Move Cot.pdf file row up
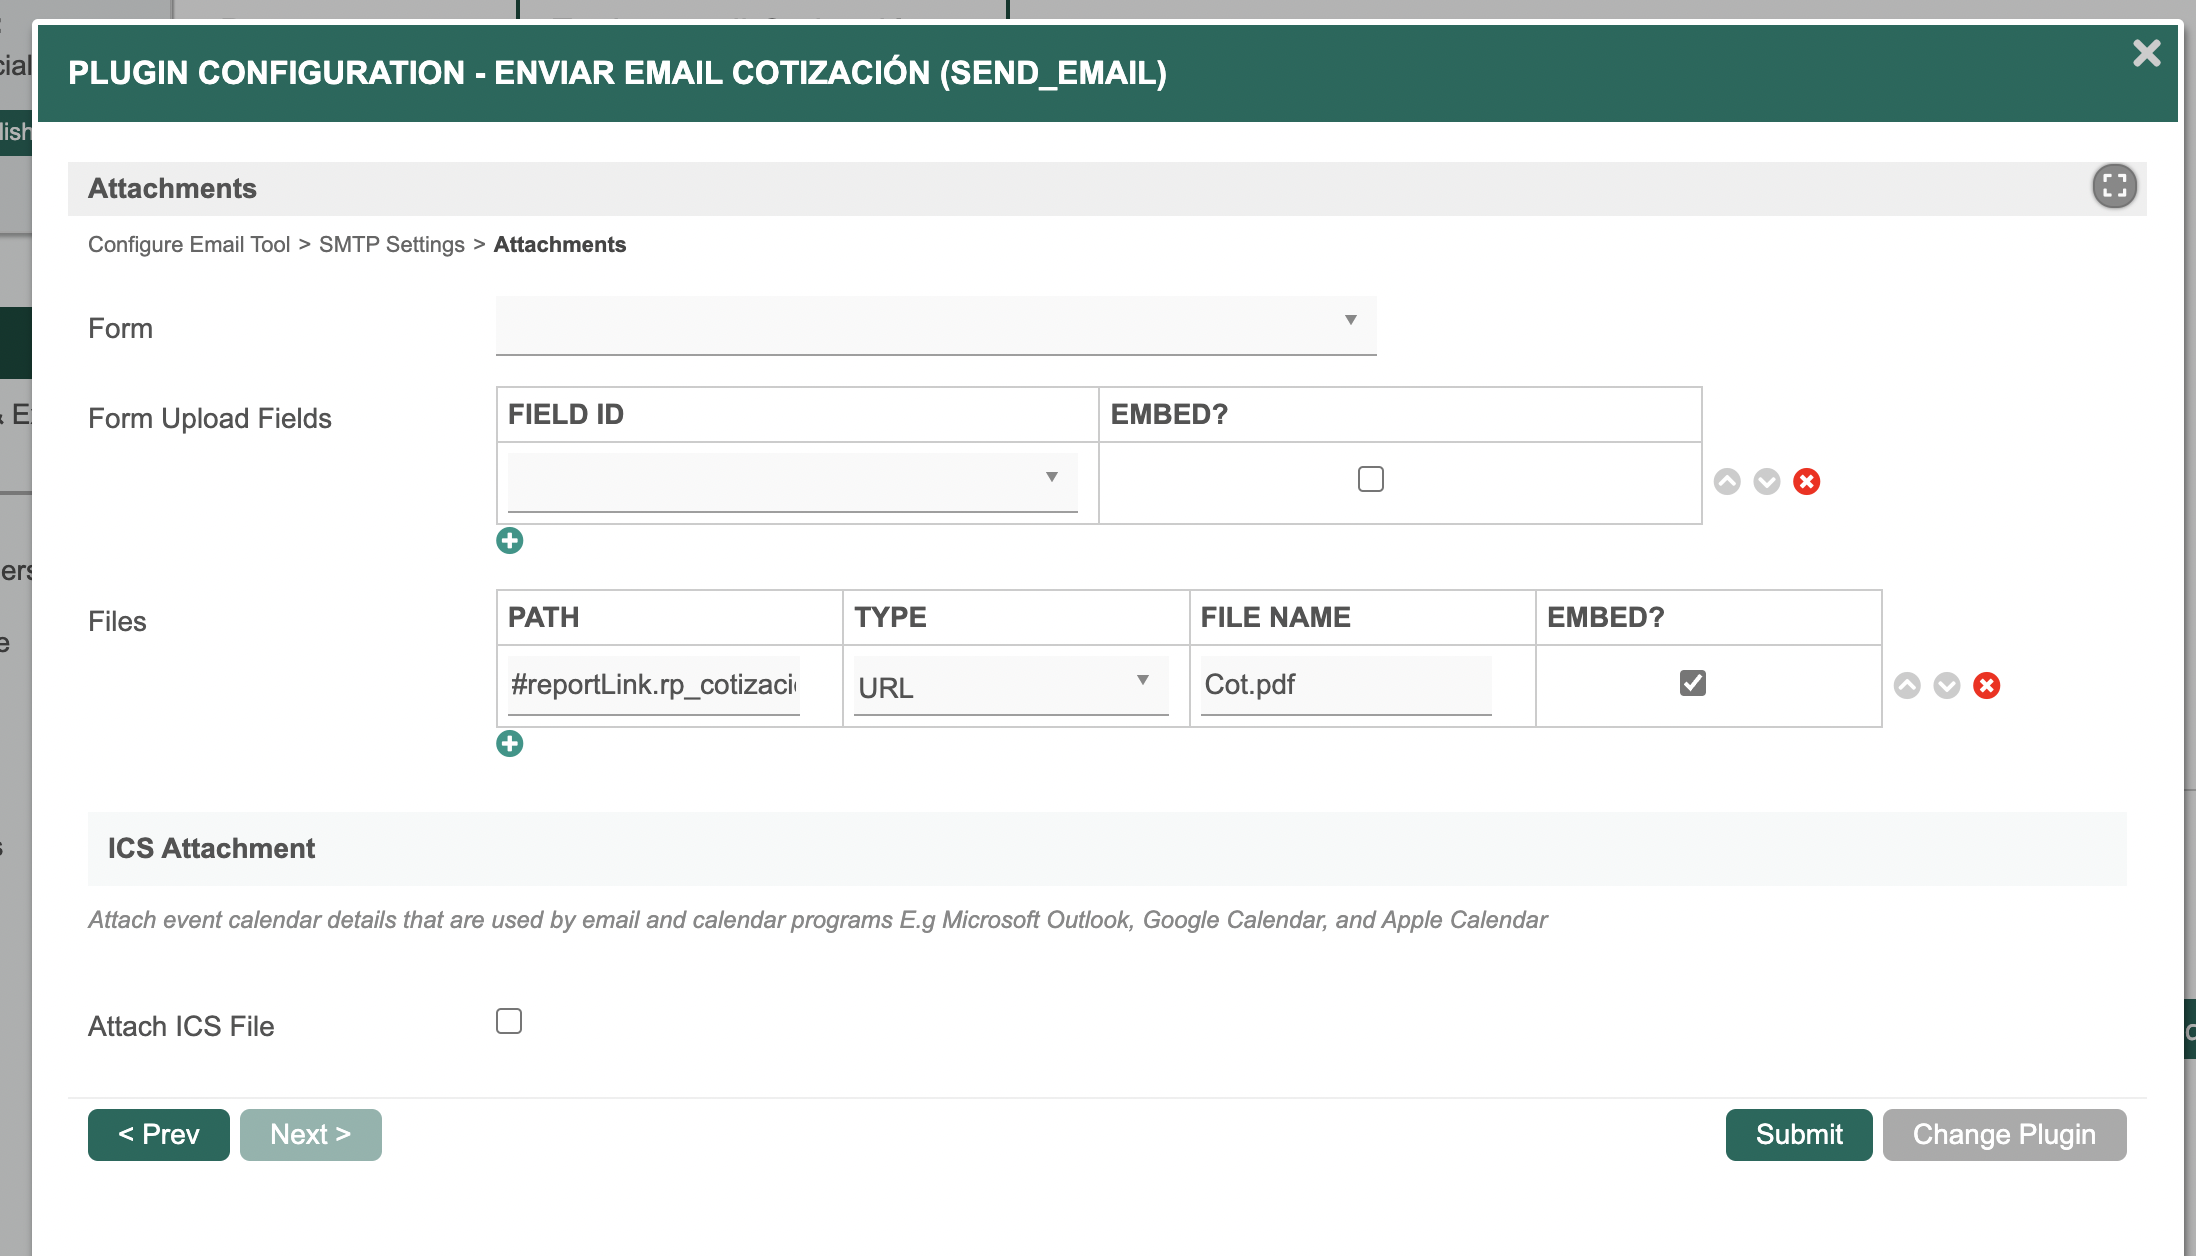 pyautogui.click(x=1907, y=685)
